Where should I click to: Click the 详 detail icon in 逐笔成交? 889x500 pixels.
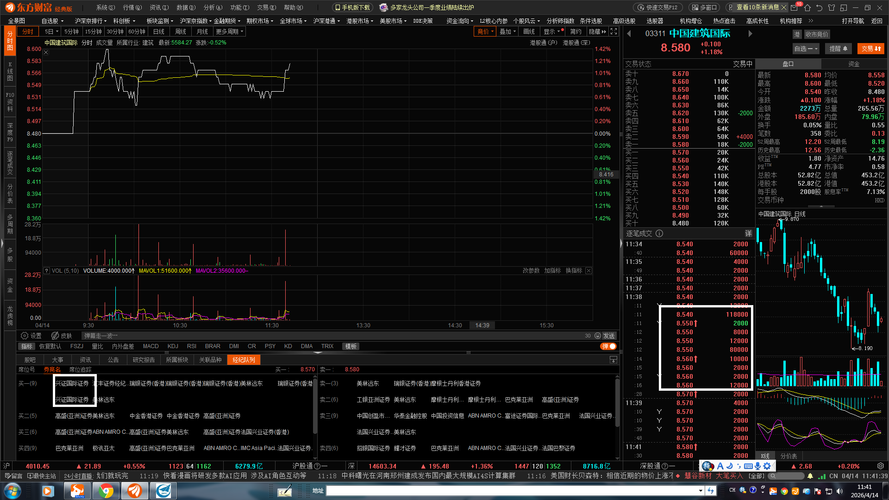748,234
